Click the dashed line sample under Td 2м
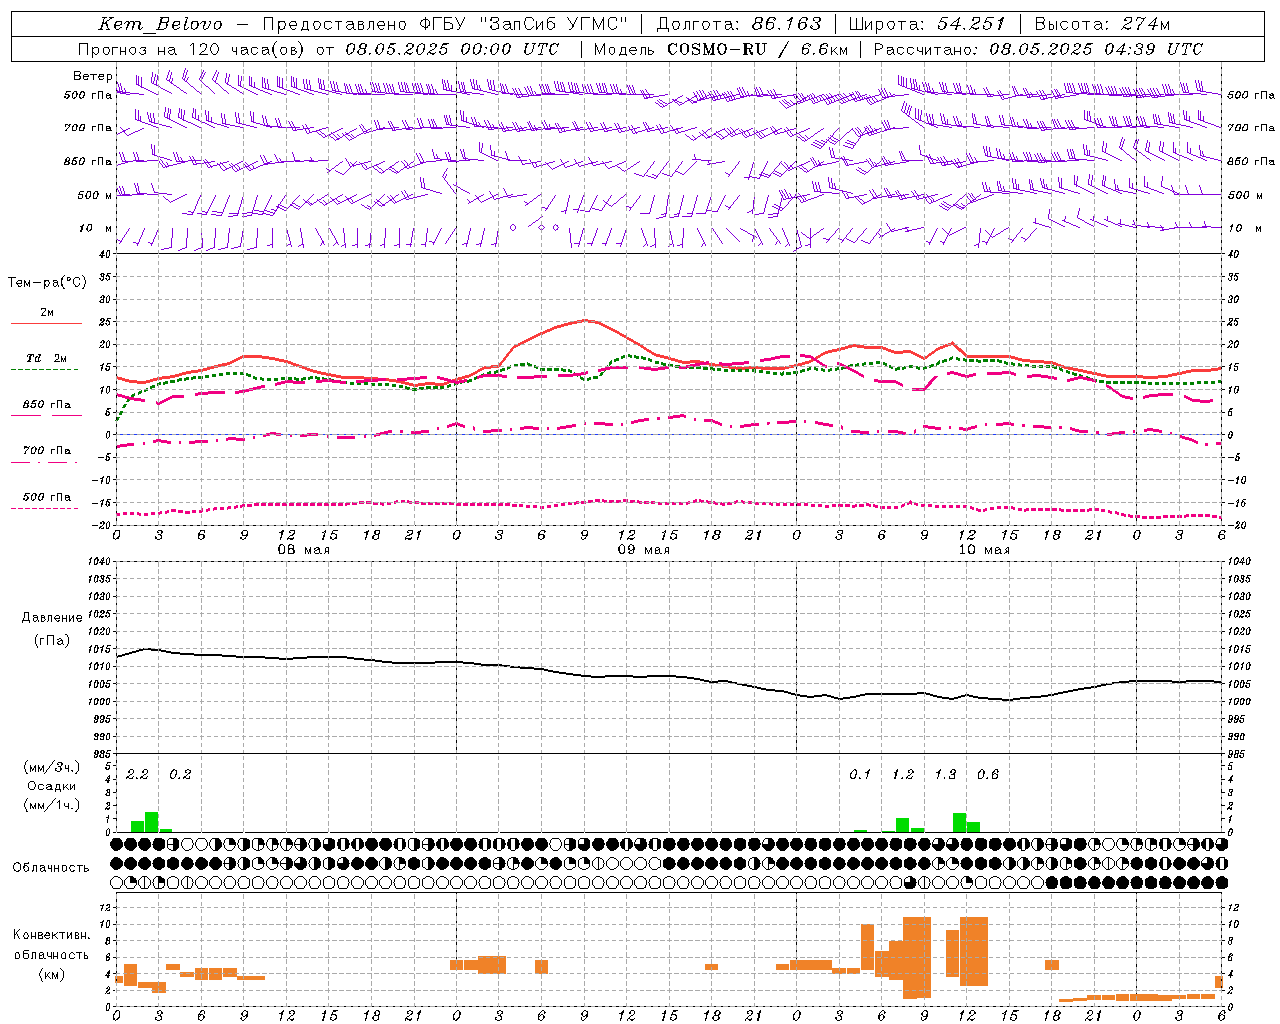 pos(44,370)
